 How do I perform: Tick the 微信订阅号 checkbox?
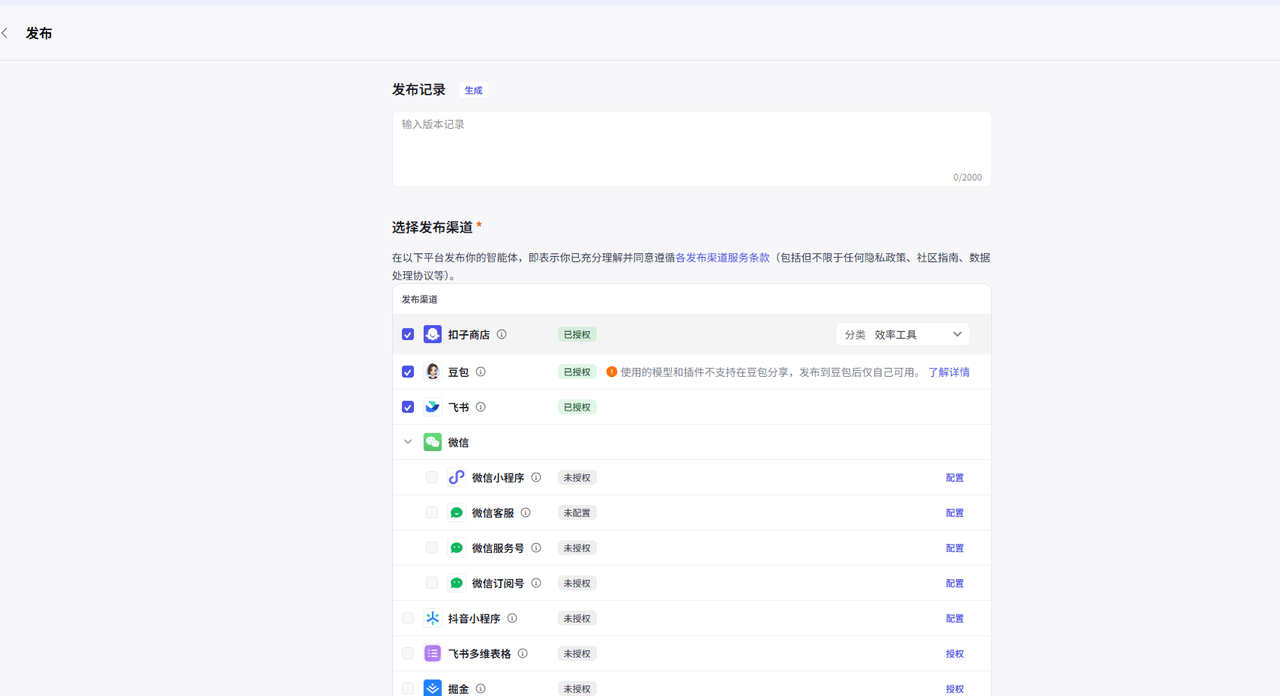432,583
